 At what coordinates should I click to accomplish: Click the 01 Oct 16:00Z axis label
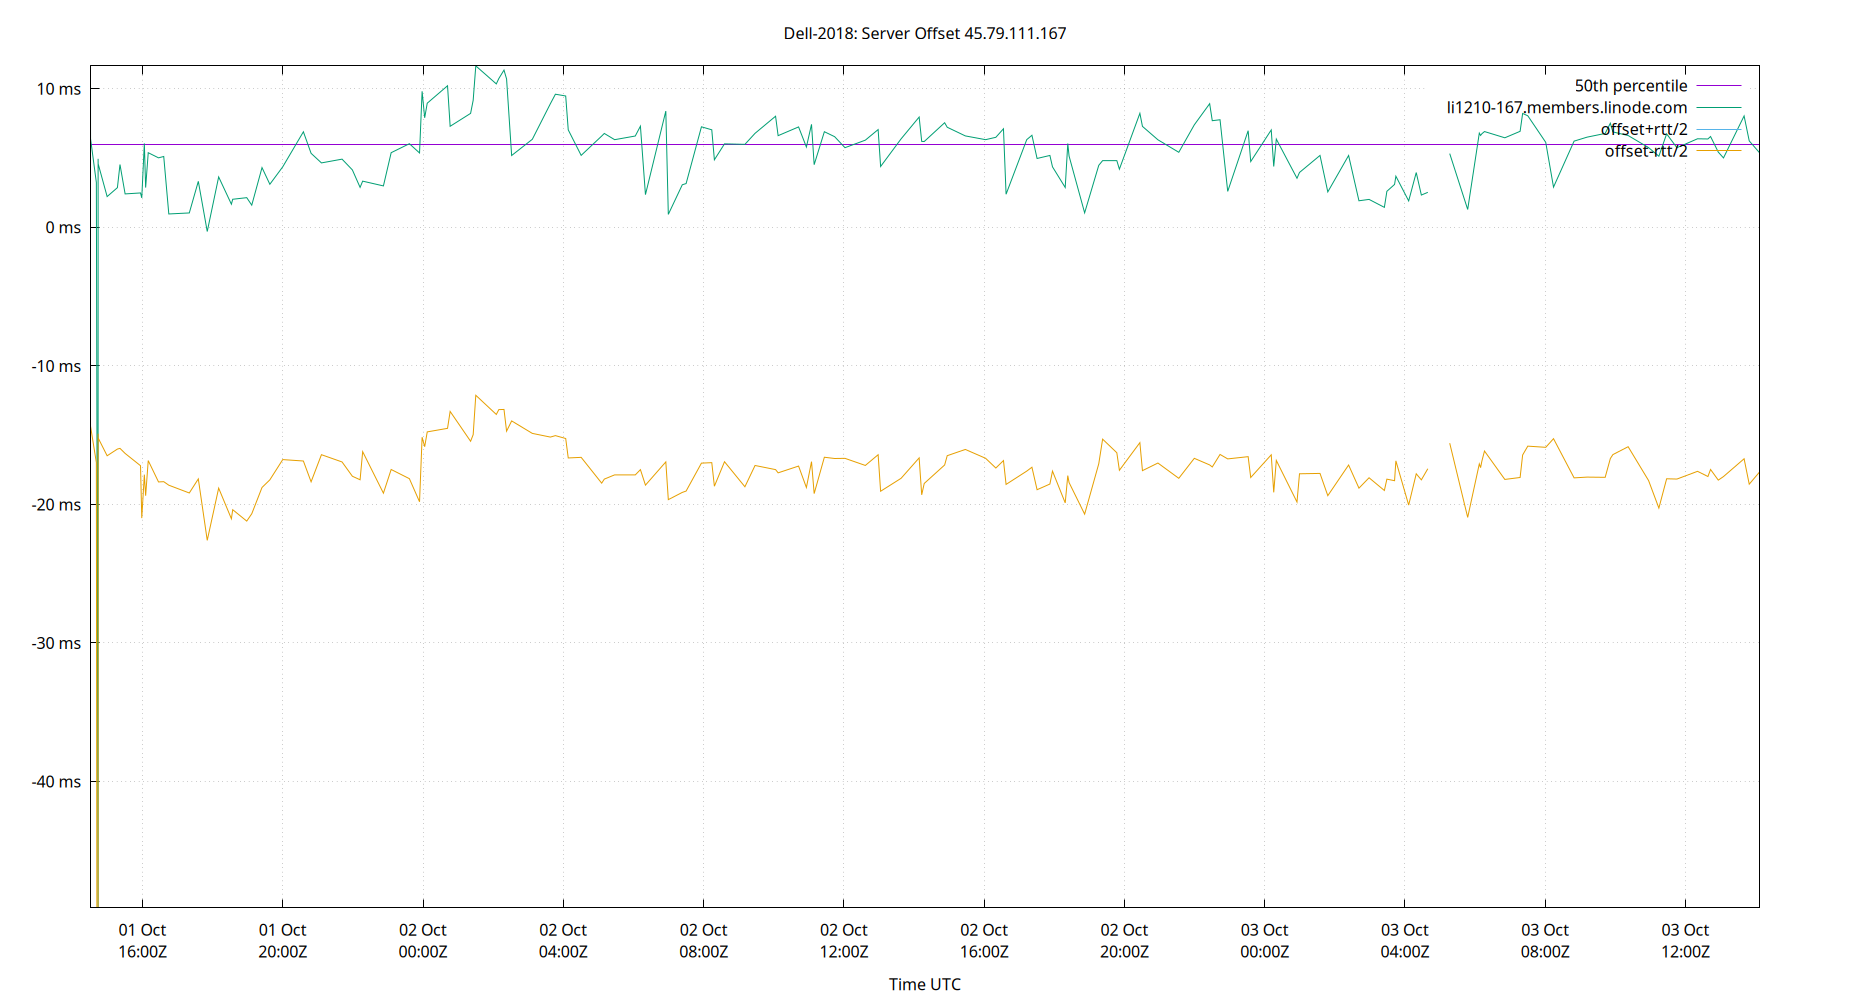142,941
